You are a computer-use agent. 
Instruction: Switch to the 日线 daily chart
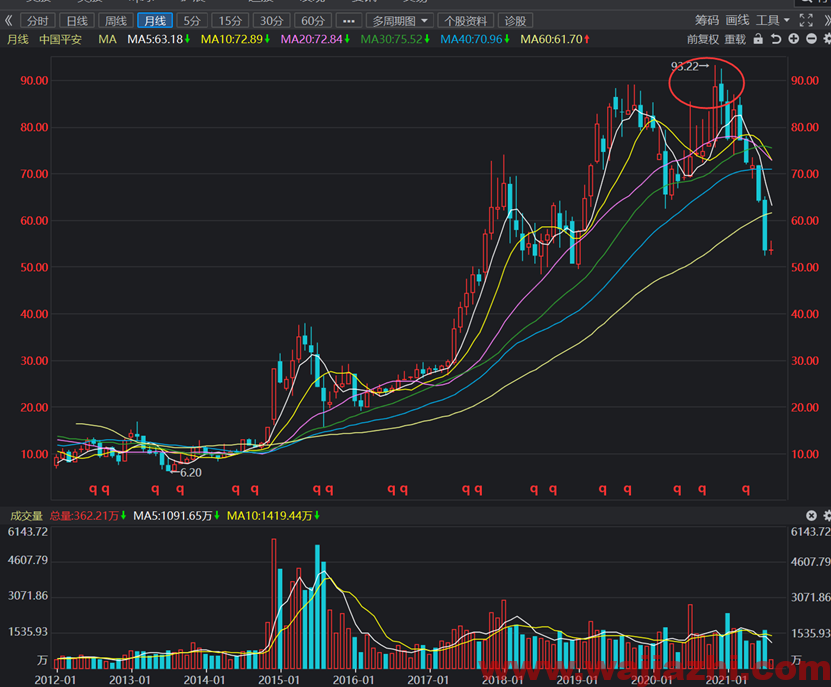(x=77, y=21)
